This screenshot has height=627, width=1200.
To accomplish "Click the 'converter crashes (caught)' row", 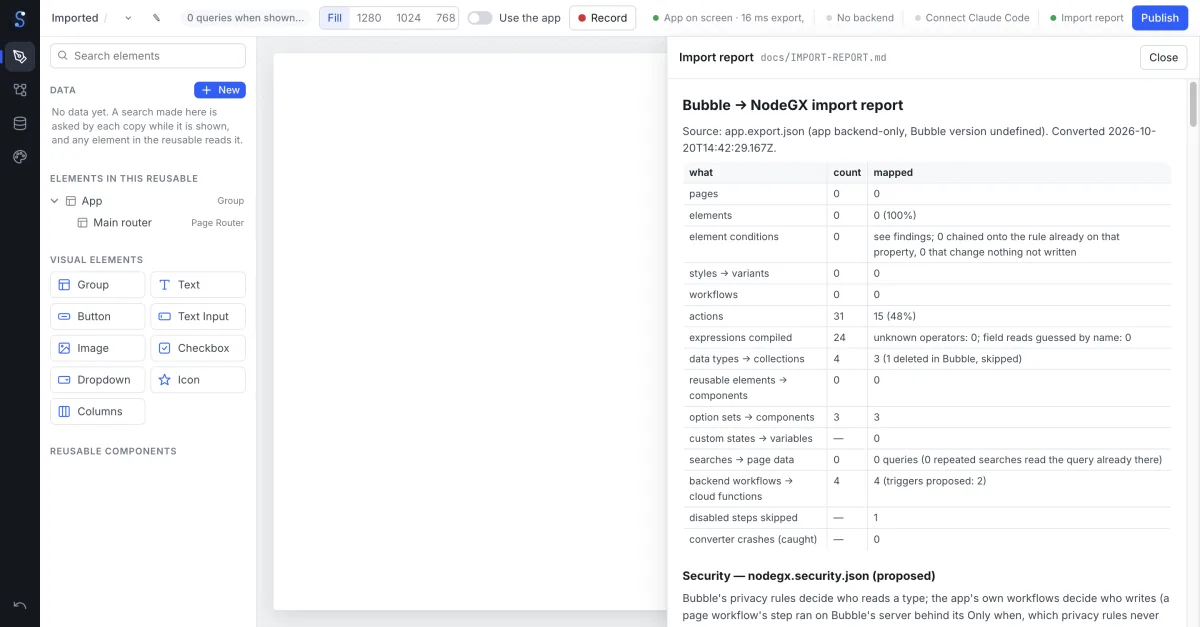I will click(x=927, y=539).
